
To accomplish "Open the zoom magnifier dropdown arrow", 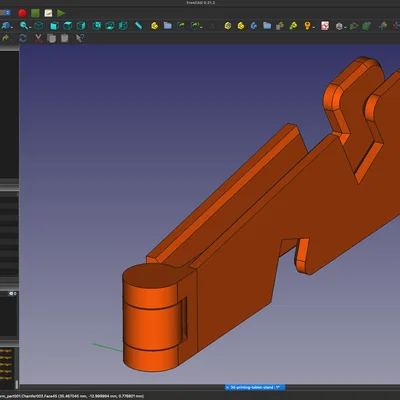I will click(30, 27).
